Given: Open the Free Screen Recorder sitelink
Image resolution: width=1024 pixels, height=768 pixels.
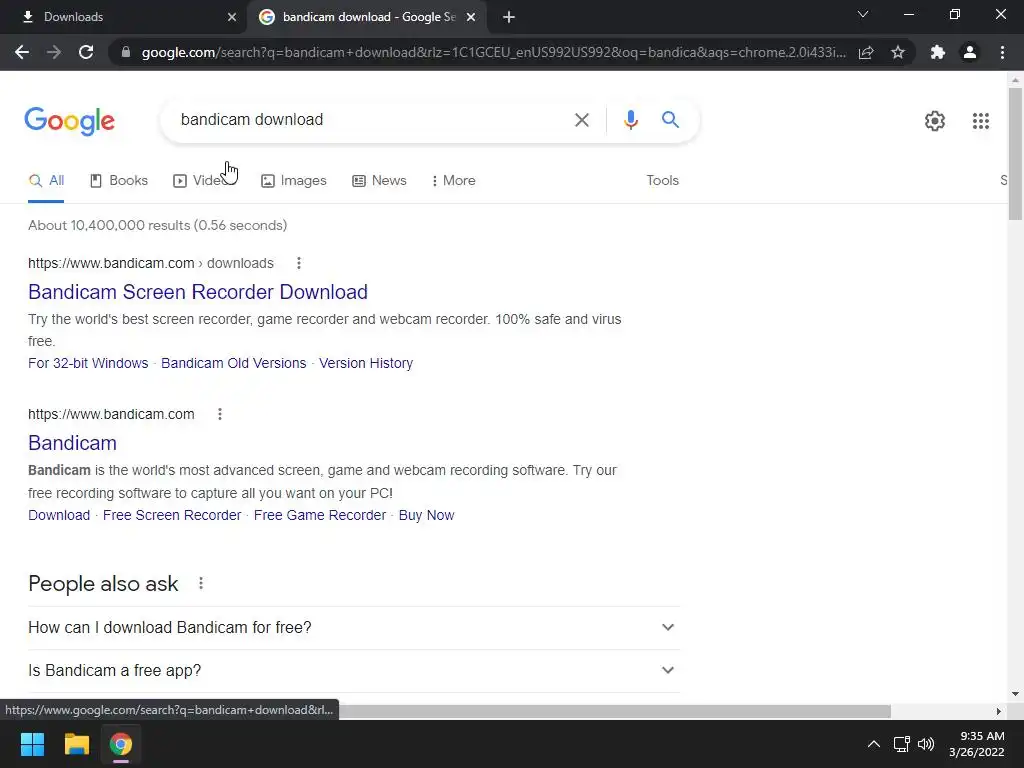Looking at the screenshot, I should click(172, 515).
